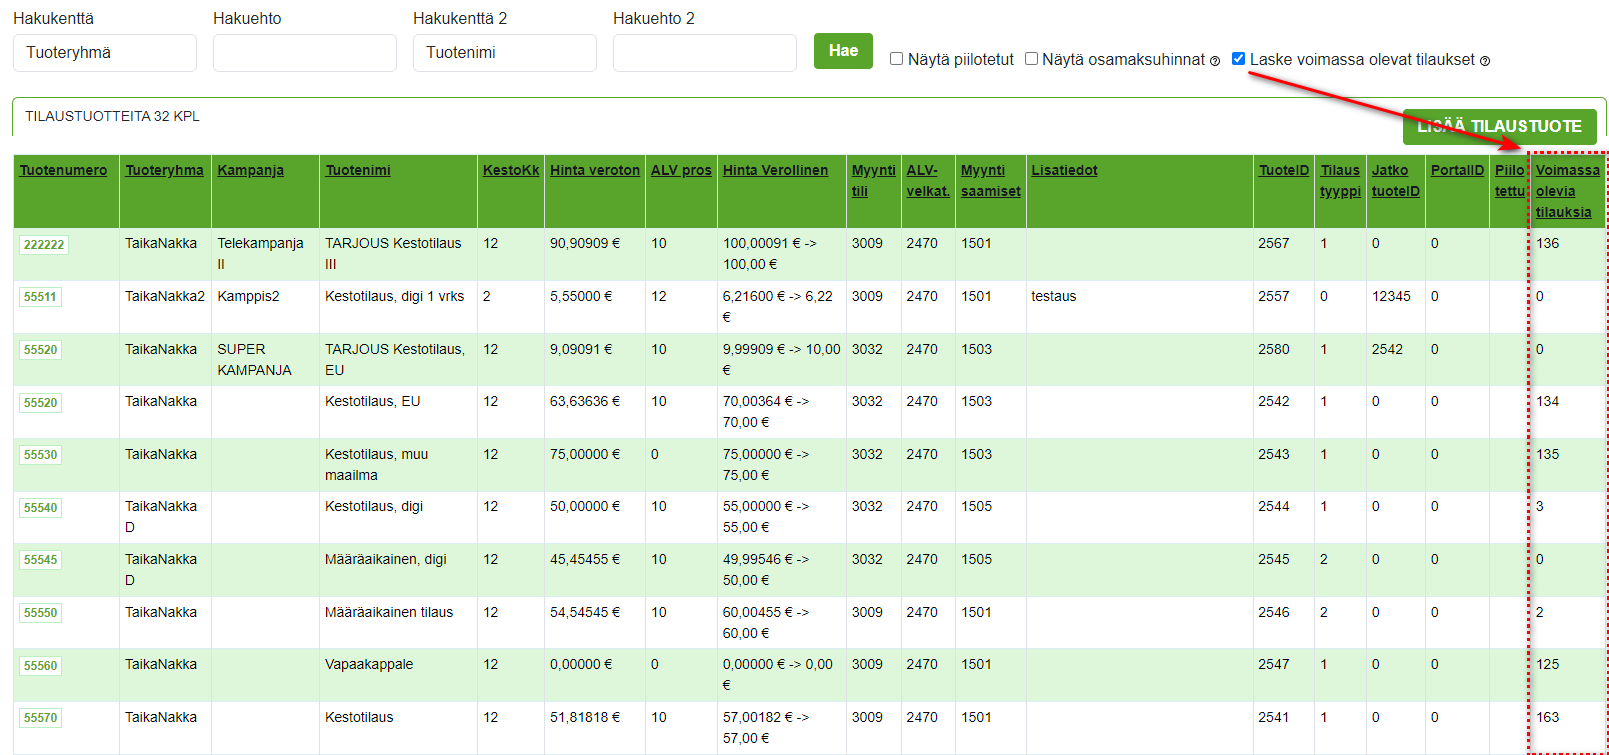
Task: Focus the Hakuehto search input
Action: point(305,53)
